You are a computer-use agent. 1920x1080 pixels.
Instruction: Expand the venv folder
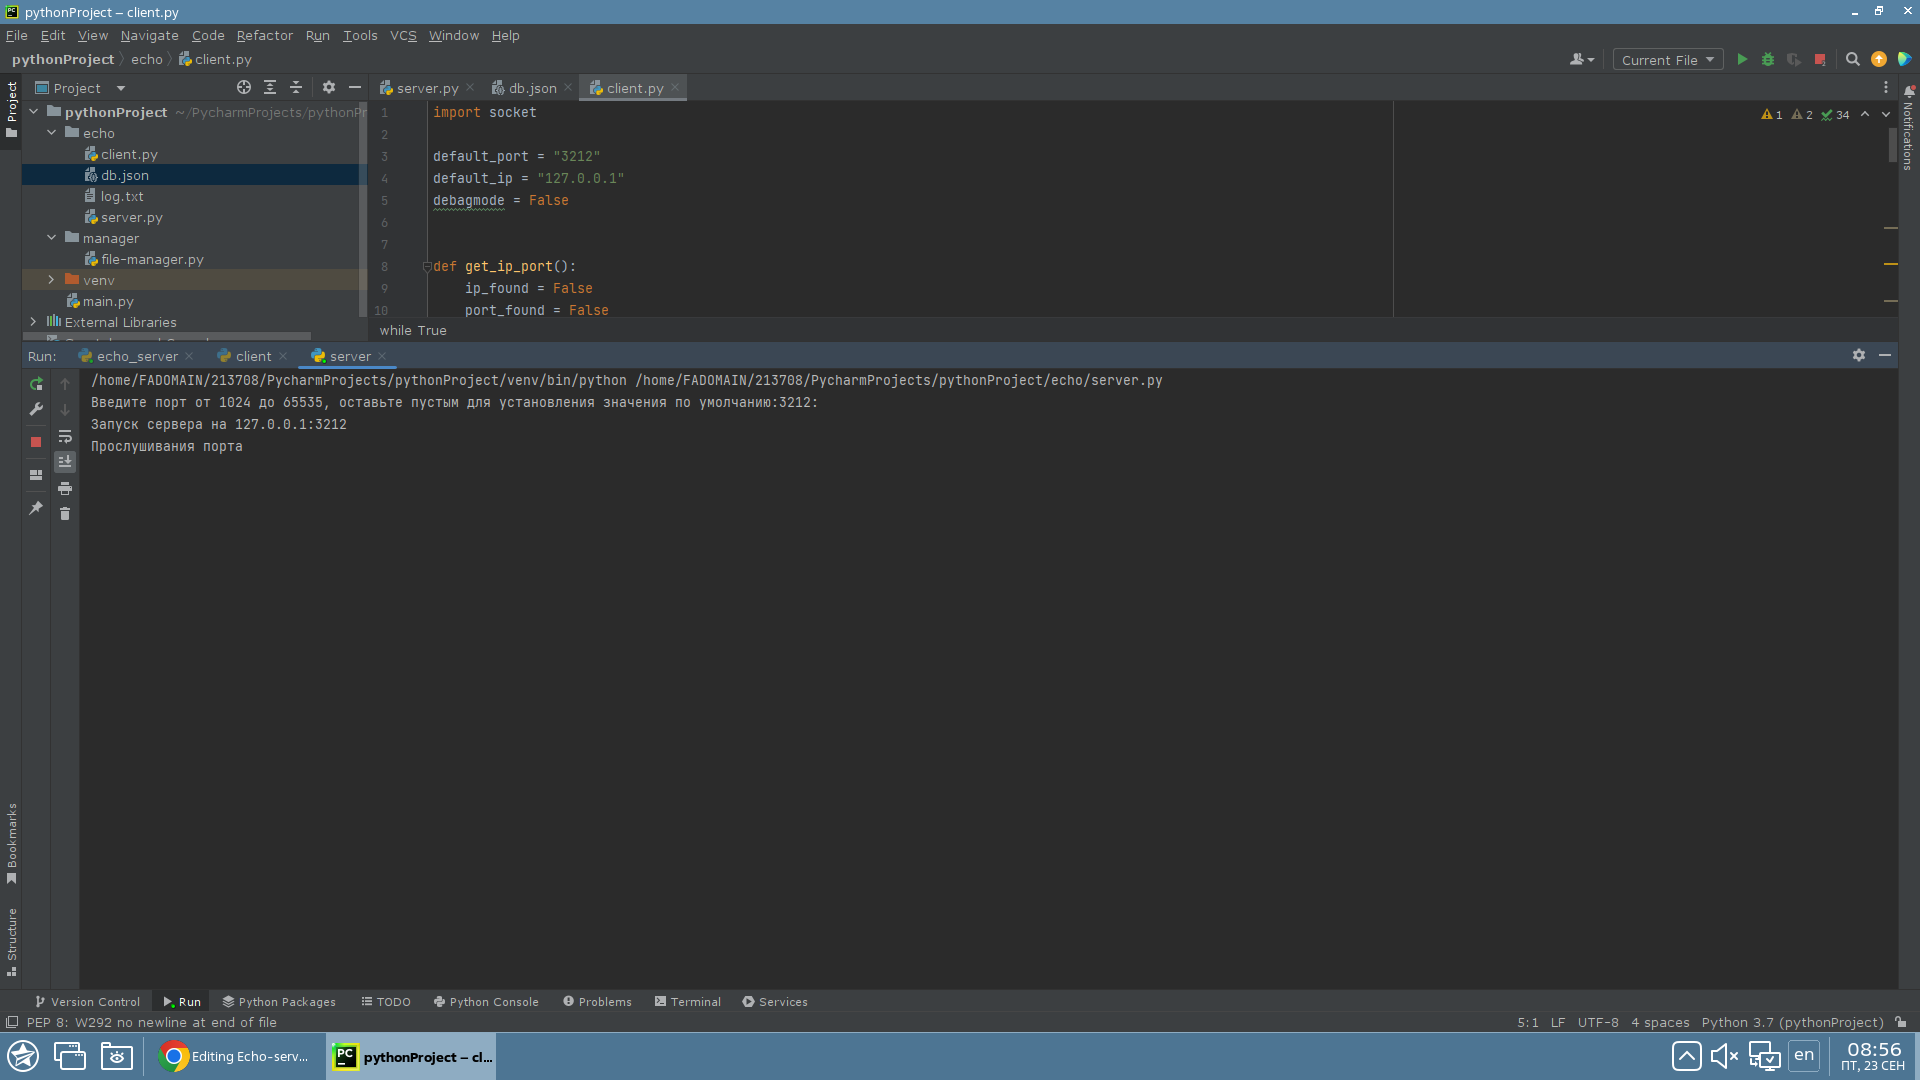pos(50,280)
